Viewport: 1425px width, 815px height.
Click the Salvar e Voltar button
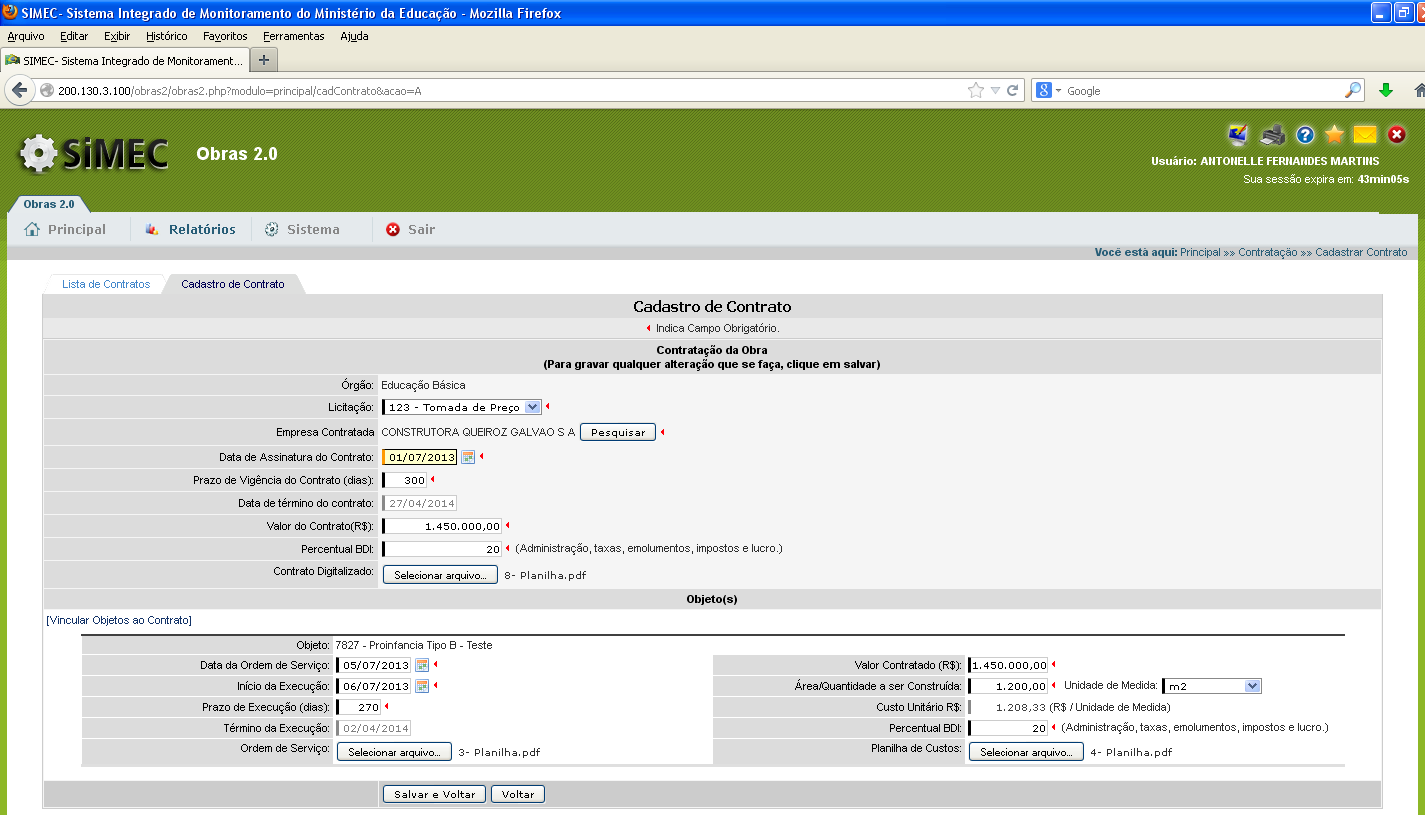pyautogui.click(x=434, y=794)
